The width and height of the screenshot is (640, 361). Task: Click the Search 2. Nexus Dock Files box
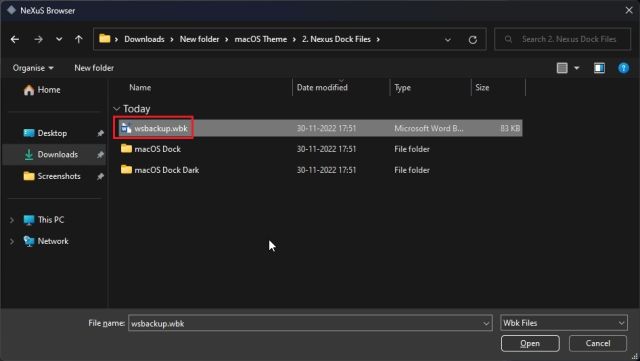tap(562, 39)
